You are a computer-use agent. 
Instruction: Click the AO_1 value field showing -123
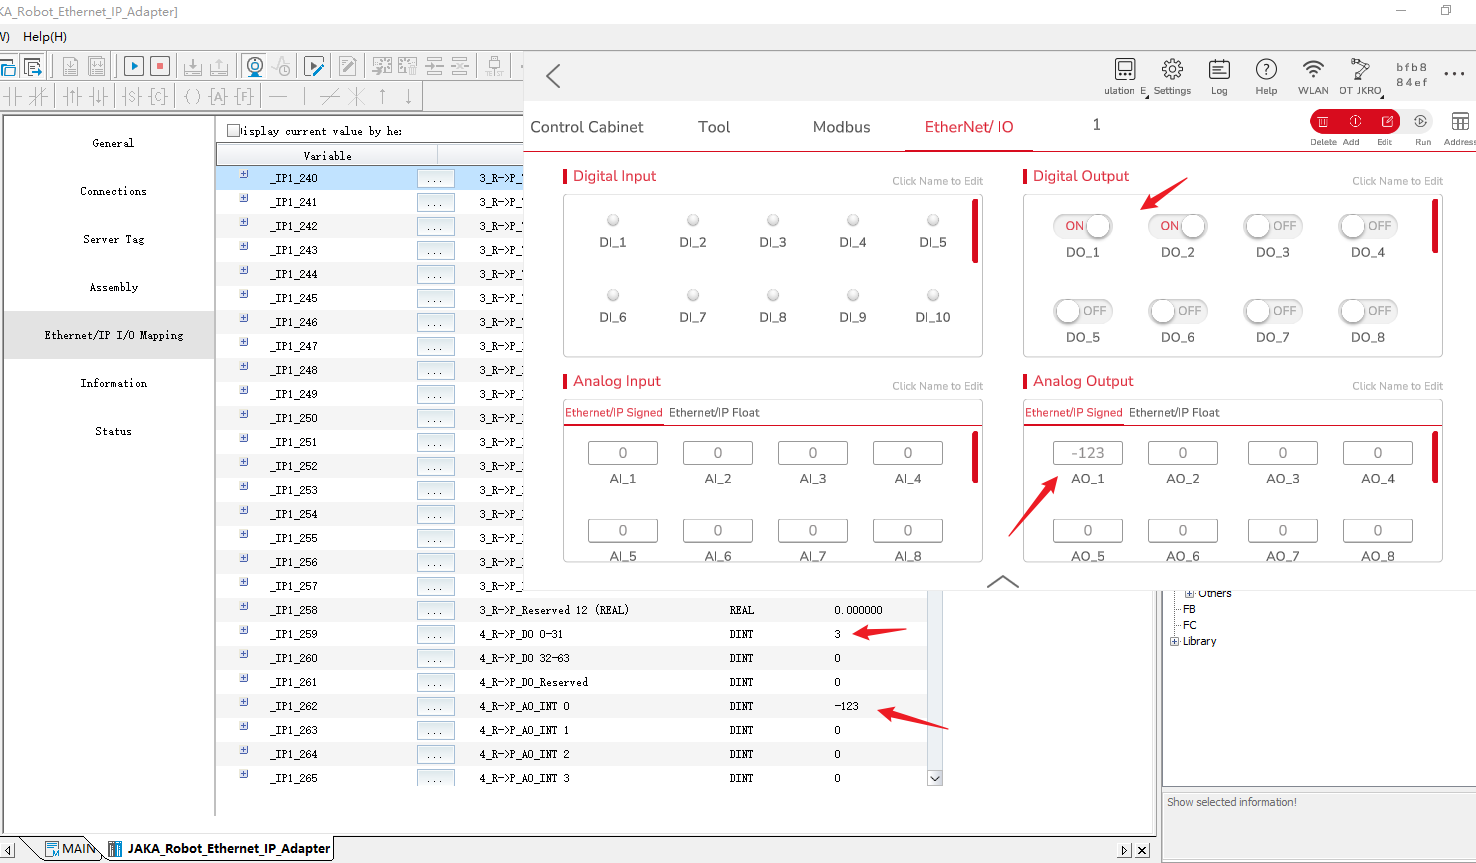(1087, 453)
